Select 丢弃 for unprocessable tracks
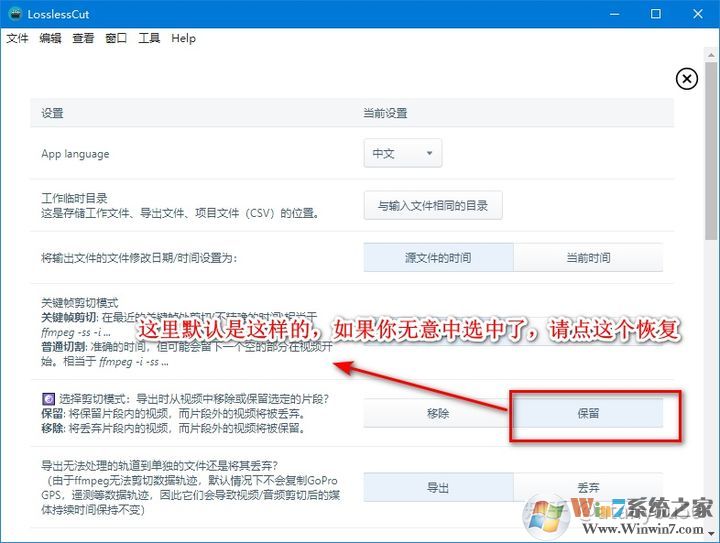This screenshot has height=543, width=720. pyautogui.click(x=588, y=487)
